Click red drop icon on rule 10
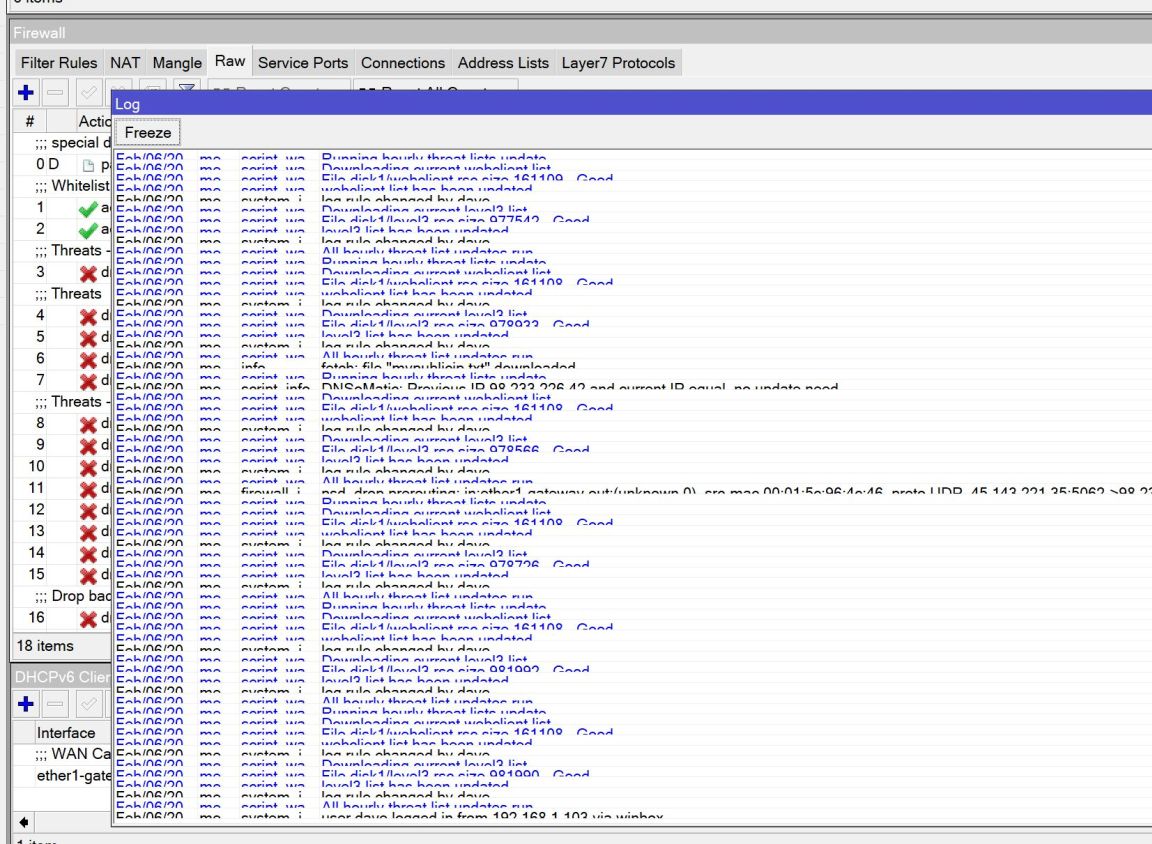Screen dimensions: 1152x844 click(88, 468)
